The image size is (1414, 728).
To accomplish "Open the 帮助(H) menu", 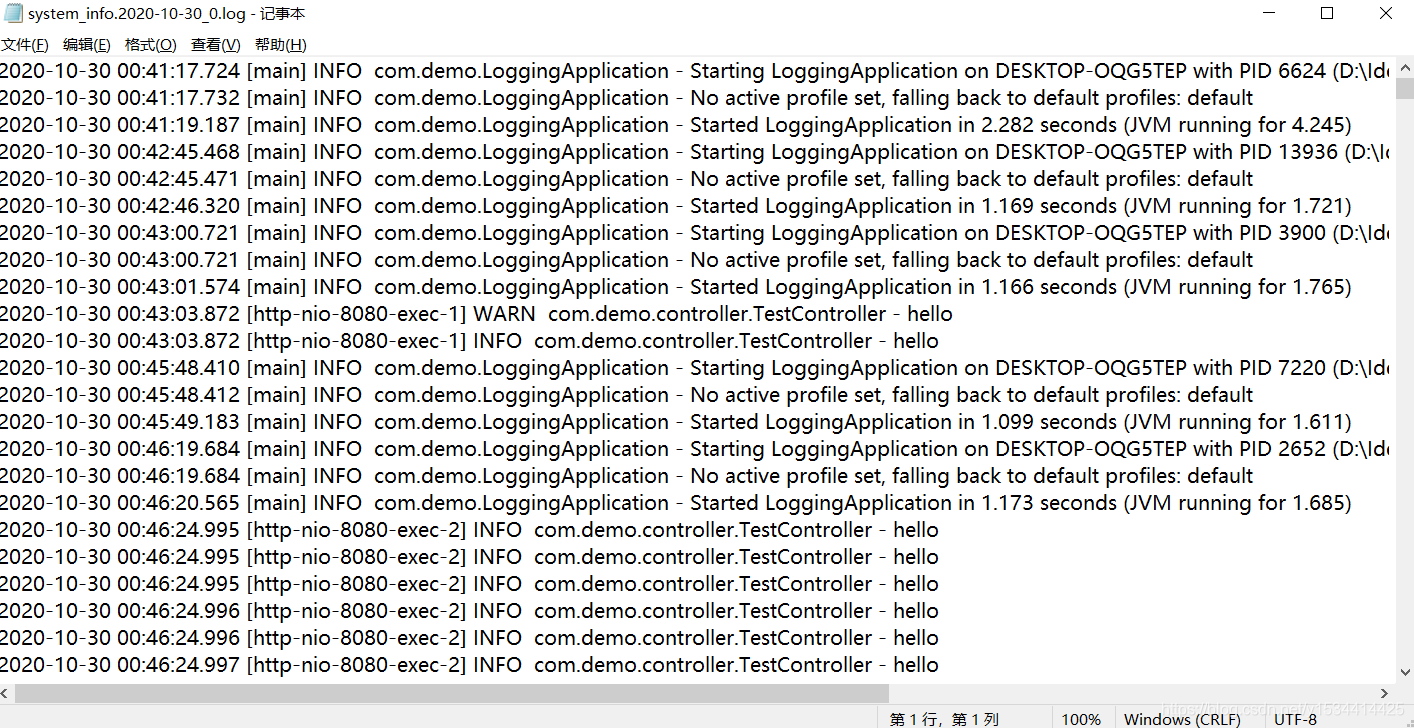I will tap(281, 45).
